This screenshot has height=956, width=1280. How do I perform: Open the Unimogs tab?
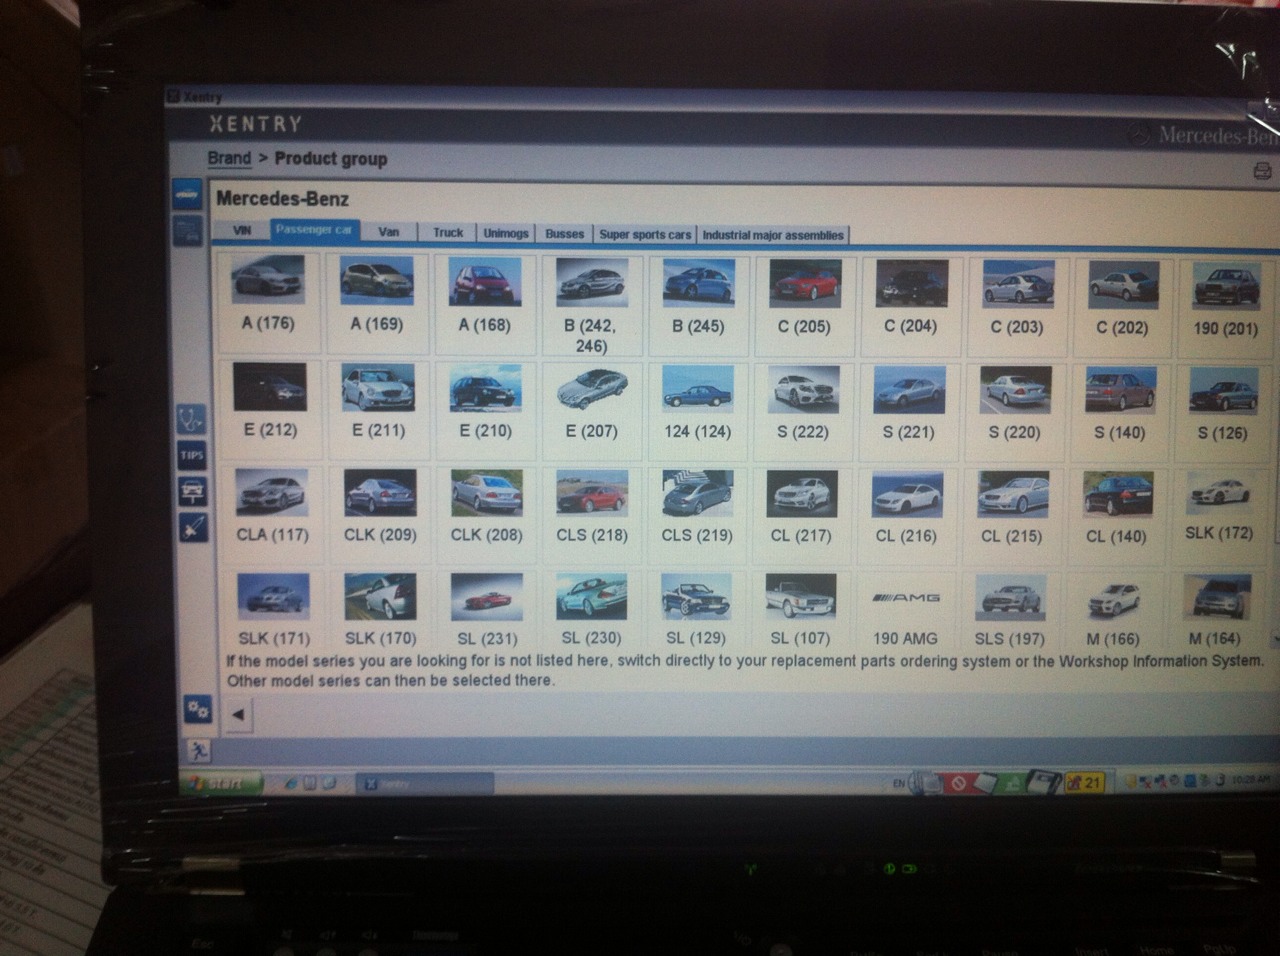click(506, 233)
